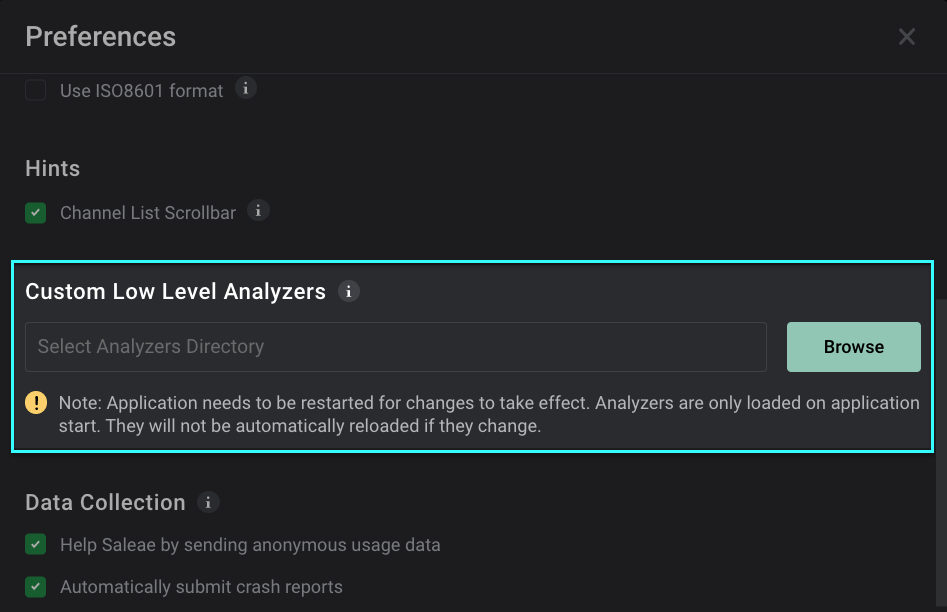The height and width of the screenshot is (612, 947).
Task: Enable Use ISO8601 format
Action: [x=35, y=89]
